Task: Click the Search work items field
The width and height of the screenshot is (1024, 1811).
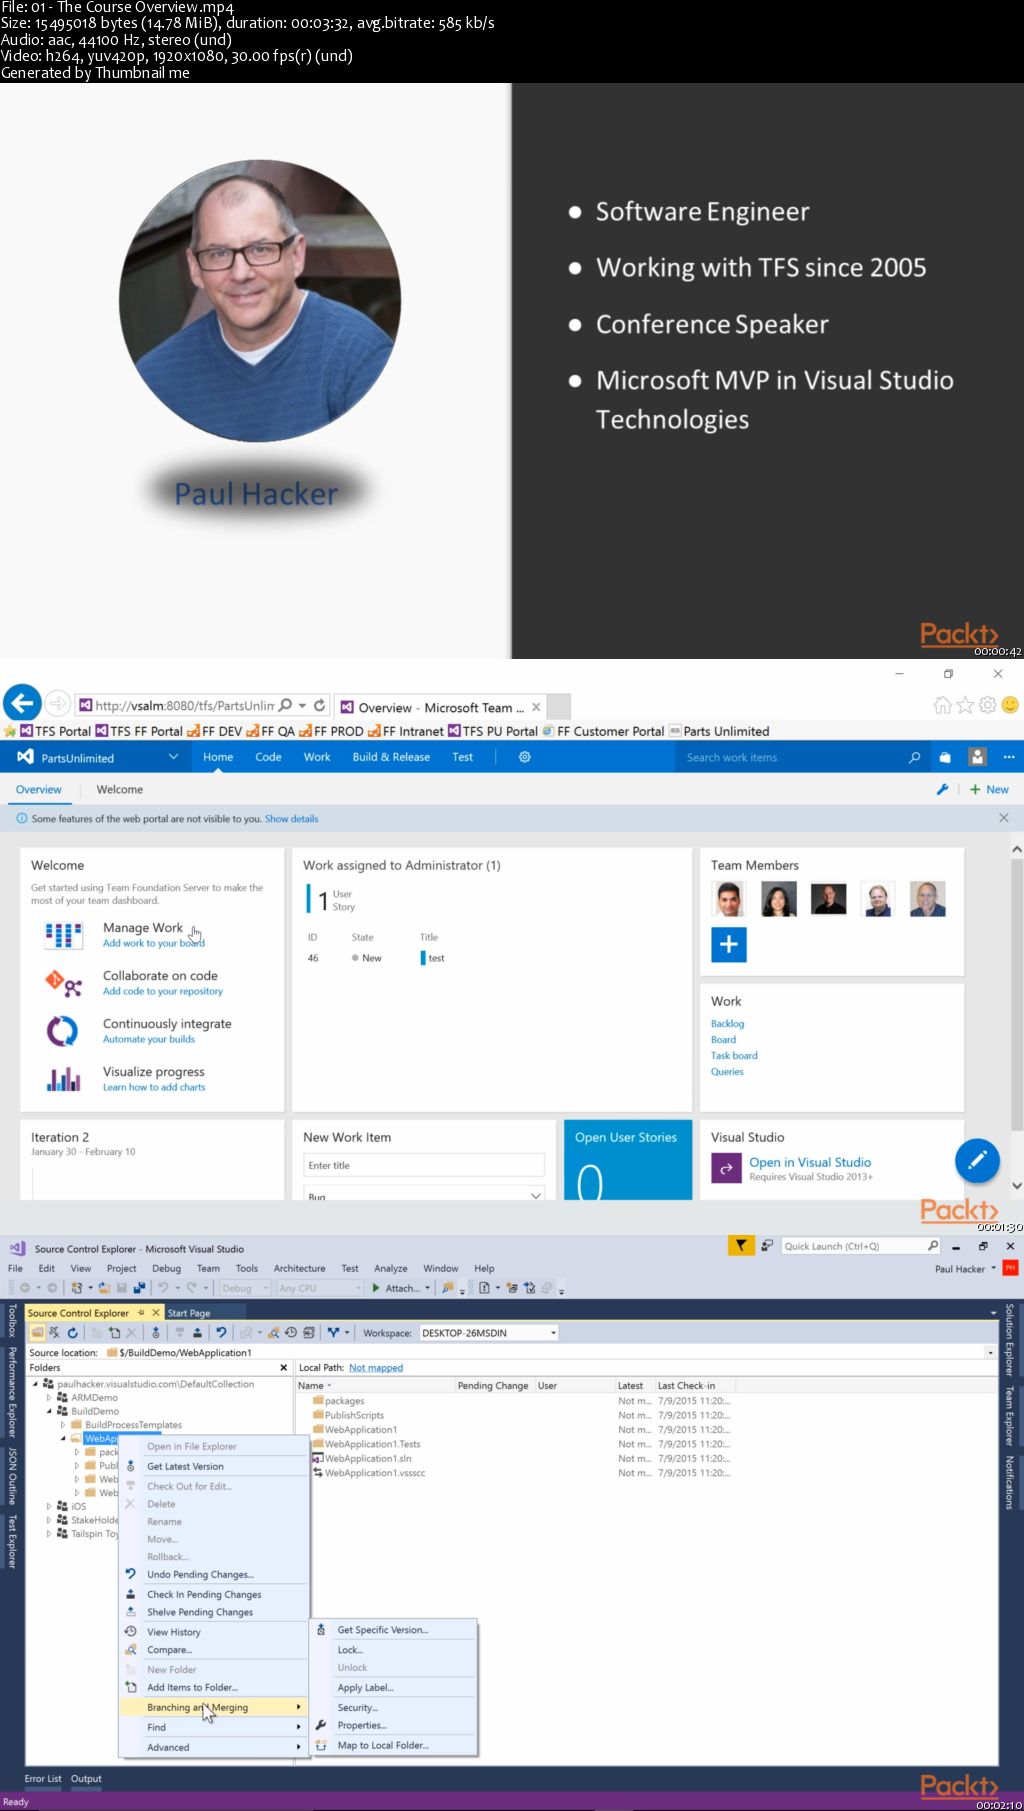Action: 790,757
